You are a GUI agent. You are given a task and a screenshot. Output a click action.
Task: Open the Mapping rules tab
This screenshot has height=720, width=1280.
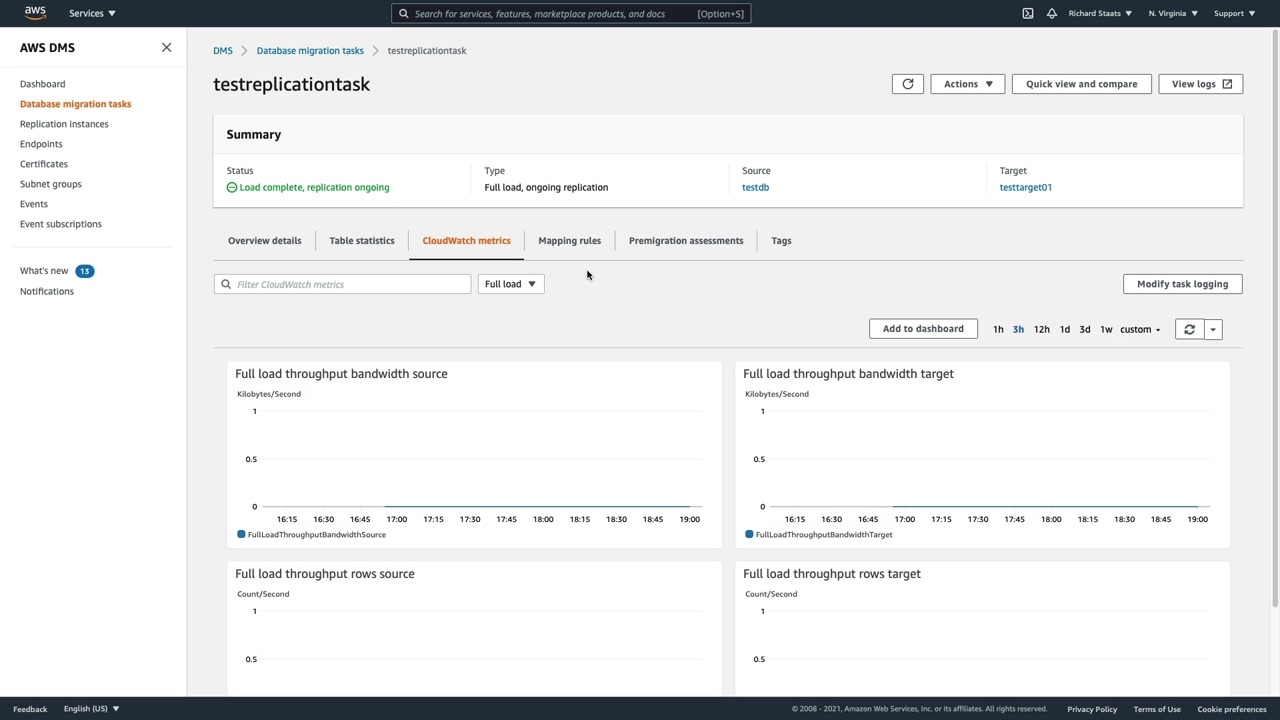point(569,240)
